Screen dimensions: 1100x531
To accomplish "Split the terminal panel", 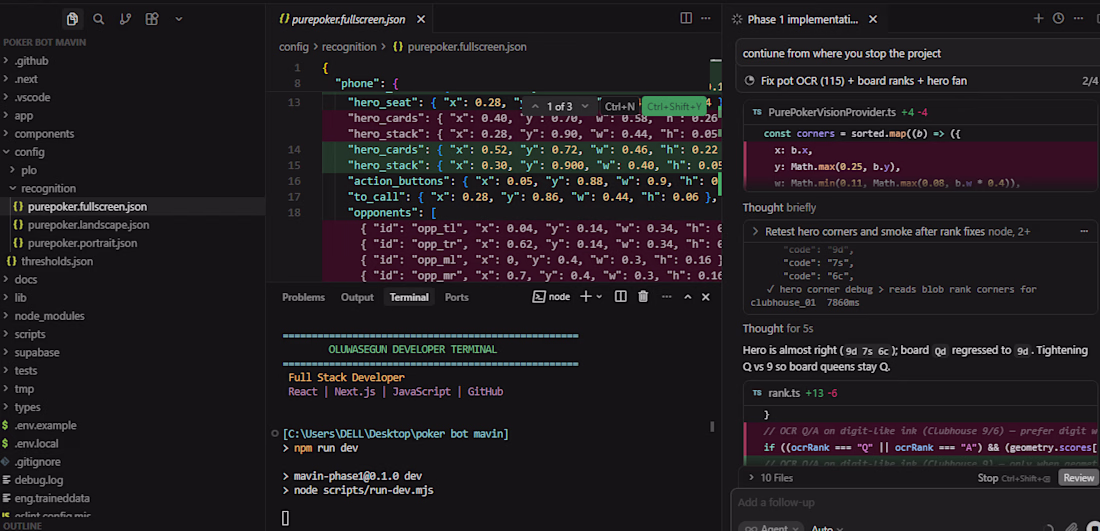I will tap(620, 297).
